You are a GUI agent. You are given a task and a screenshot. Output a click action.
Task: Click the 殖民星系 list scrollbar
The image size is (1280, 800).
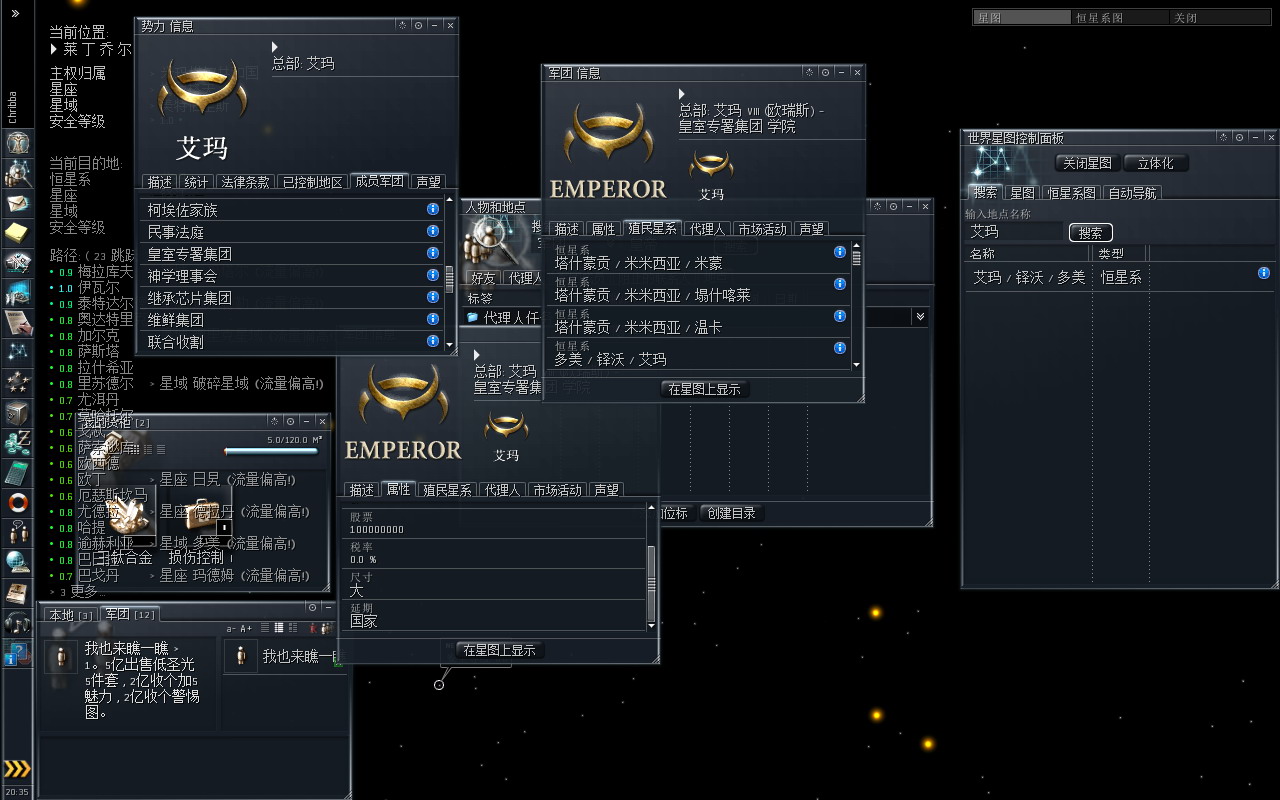856,305
